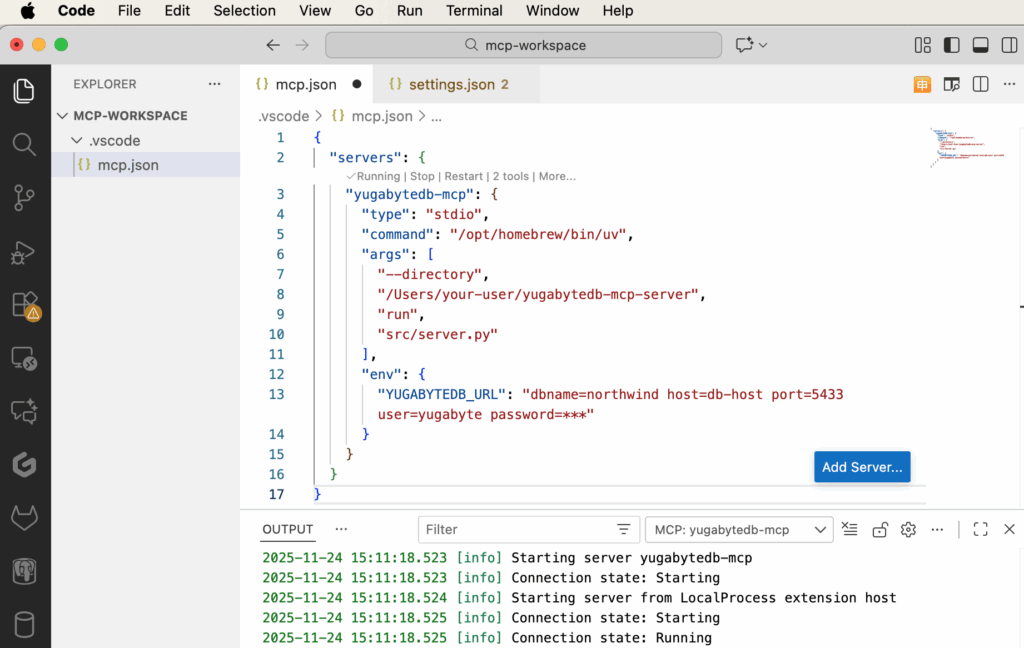This screenshot has width=1024, height=648.
Task: Toggle the primary side bar visibility
Action: [951, 45]
